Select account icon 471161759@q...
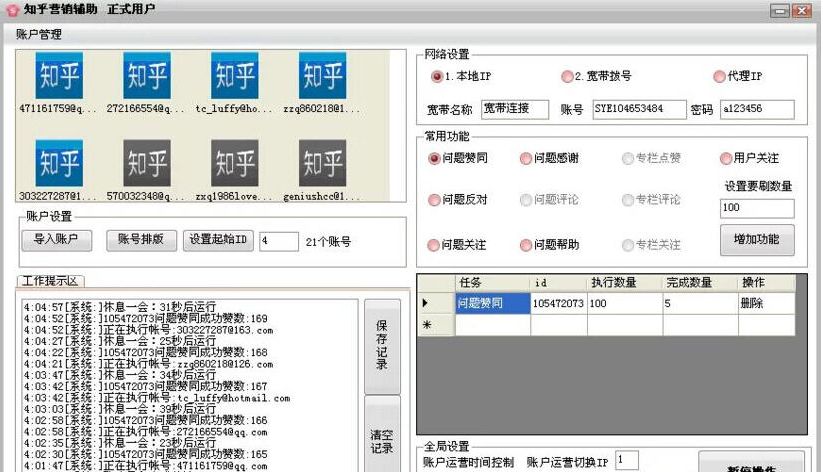This screenshot has height=472, width=823. point(59,76)
